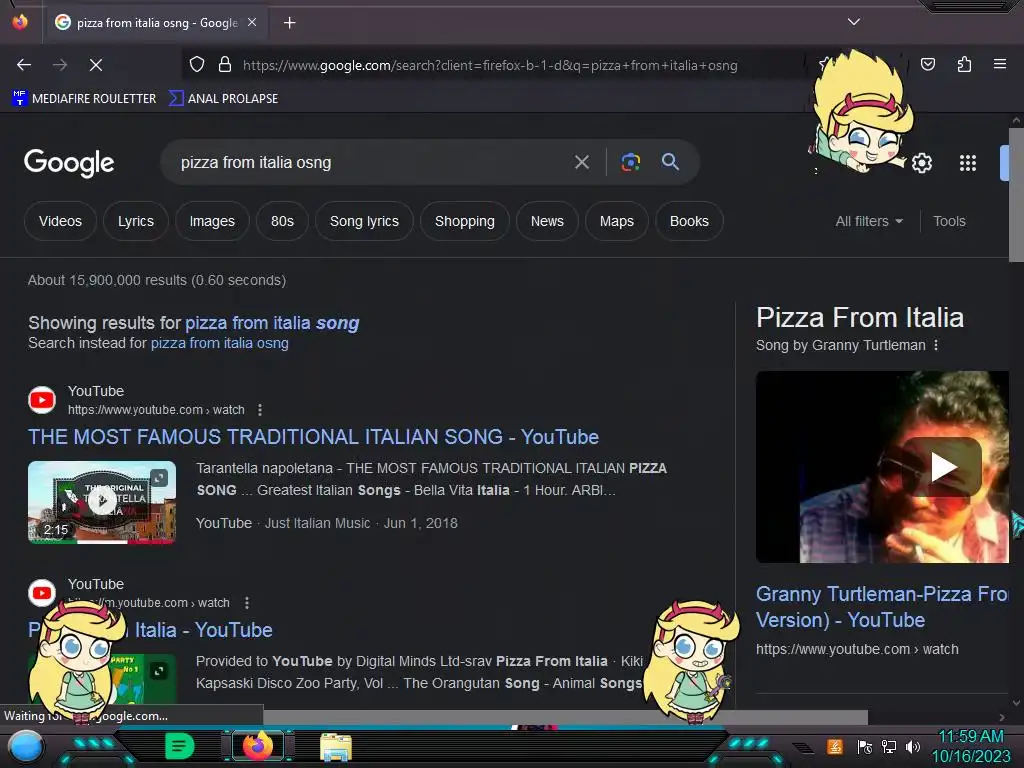The image size is (1024, 768).
Task: Open the taskbar clock showing 11:59 AM
Action: click(x=970, y=746)
